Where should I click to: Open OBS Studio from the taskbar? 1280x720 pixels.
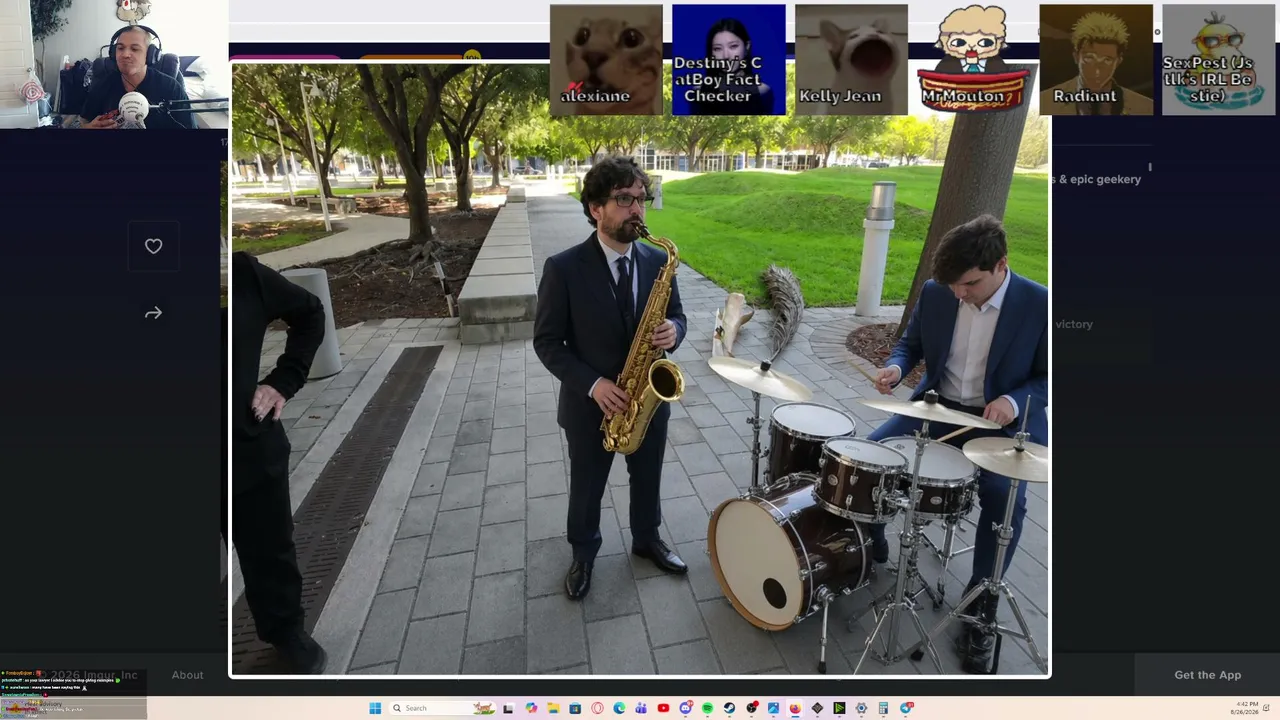(x=751, y=708)
